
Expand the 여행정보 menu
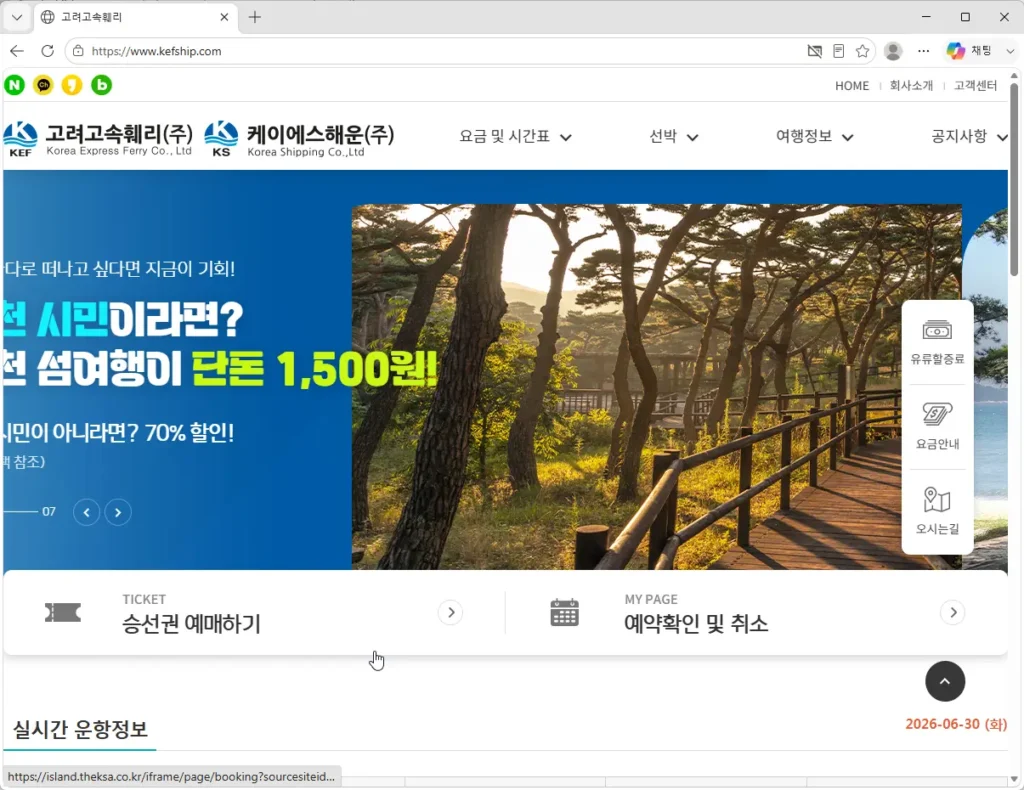coord(814,136)
